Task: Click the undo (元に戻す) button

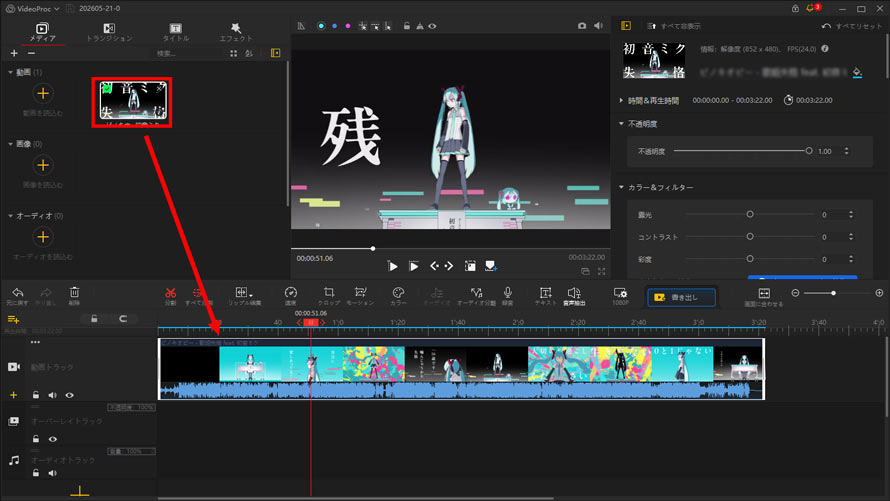Action: tap(18, 296)
